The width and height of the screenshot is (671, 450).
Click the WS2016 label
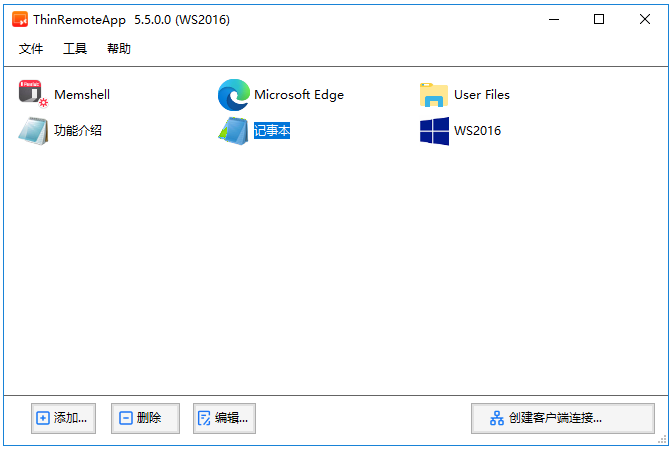tap(478, 130)
